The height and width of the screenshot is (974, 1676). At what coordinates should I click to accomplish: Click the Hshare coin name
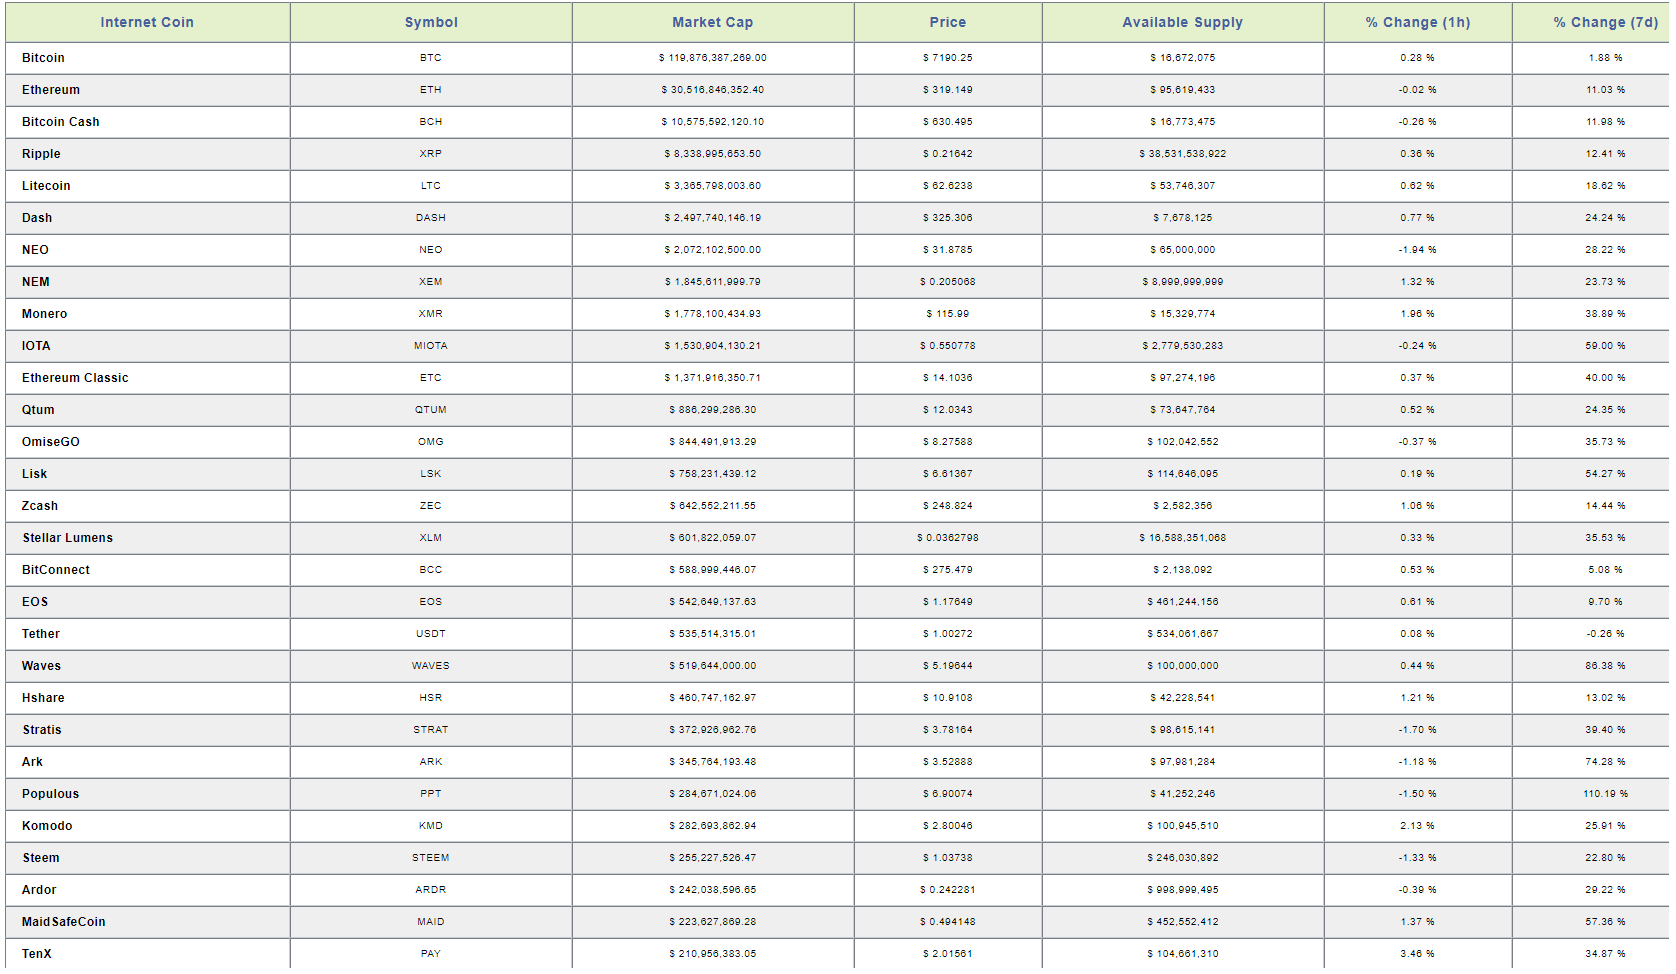(43, 698)
